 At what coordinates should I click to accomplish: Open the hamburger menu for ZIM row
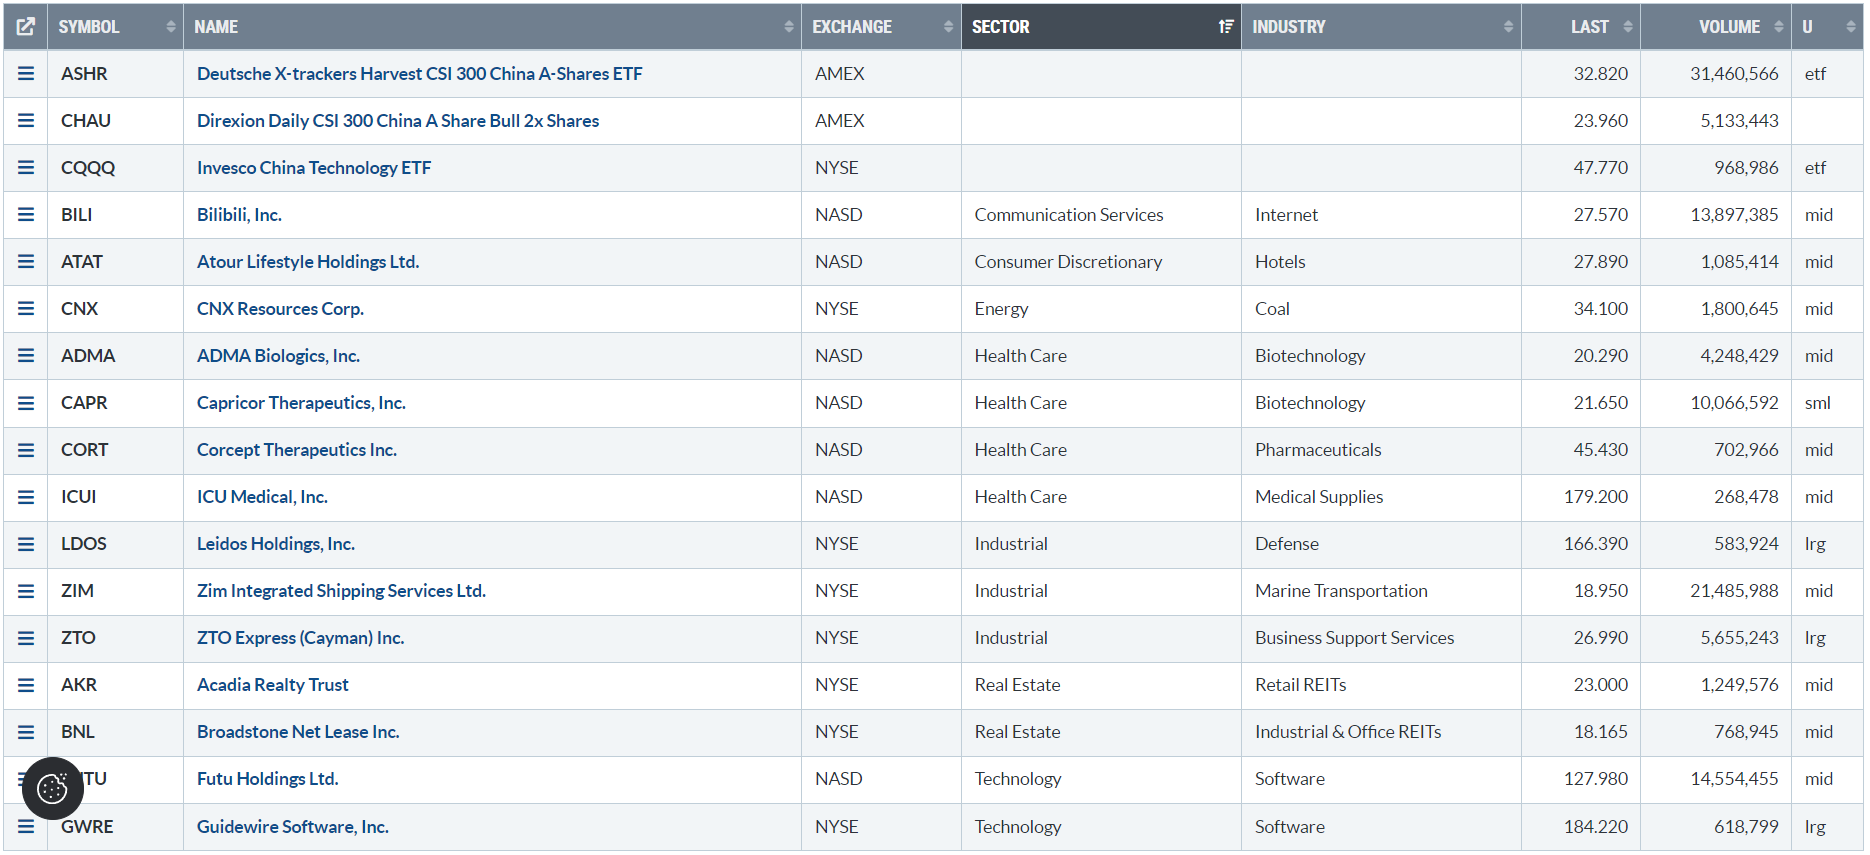tap(26, 591)
